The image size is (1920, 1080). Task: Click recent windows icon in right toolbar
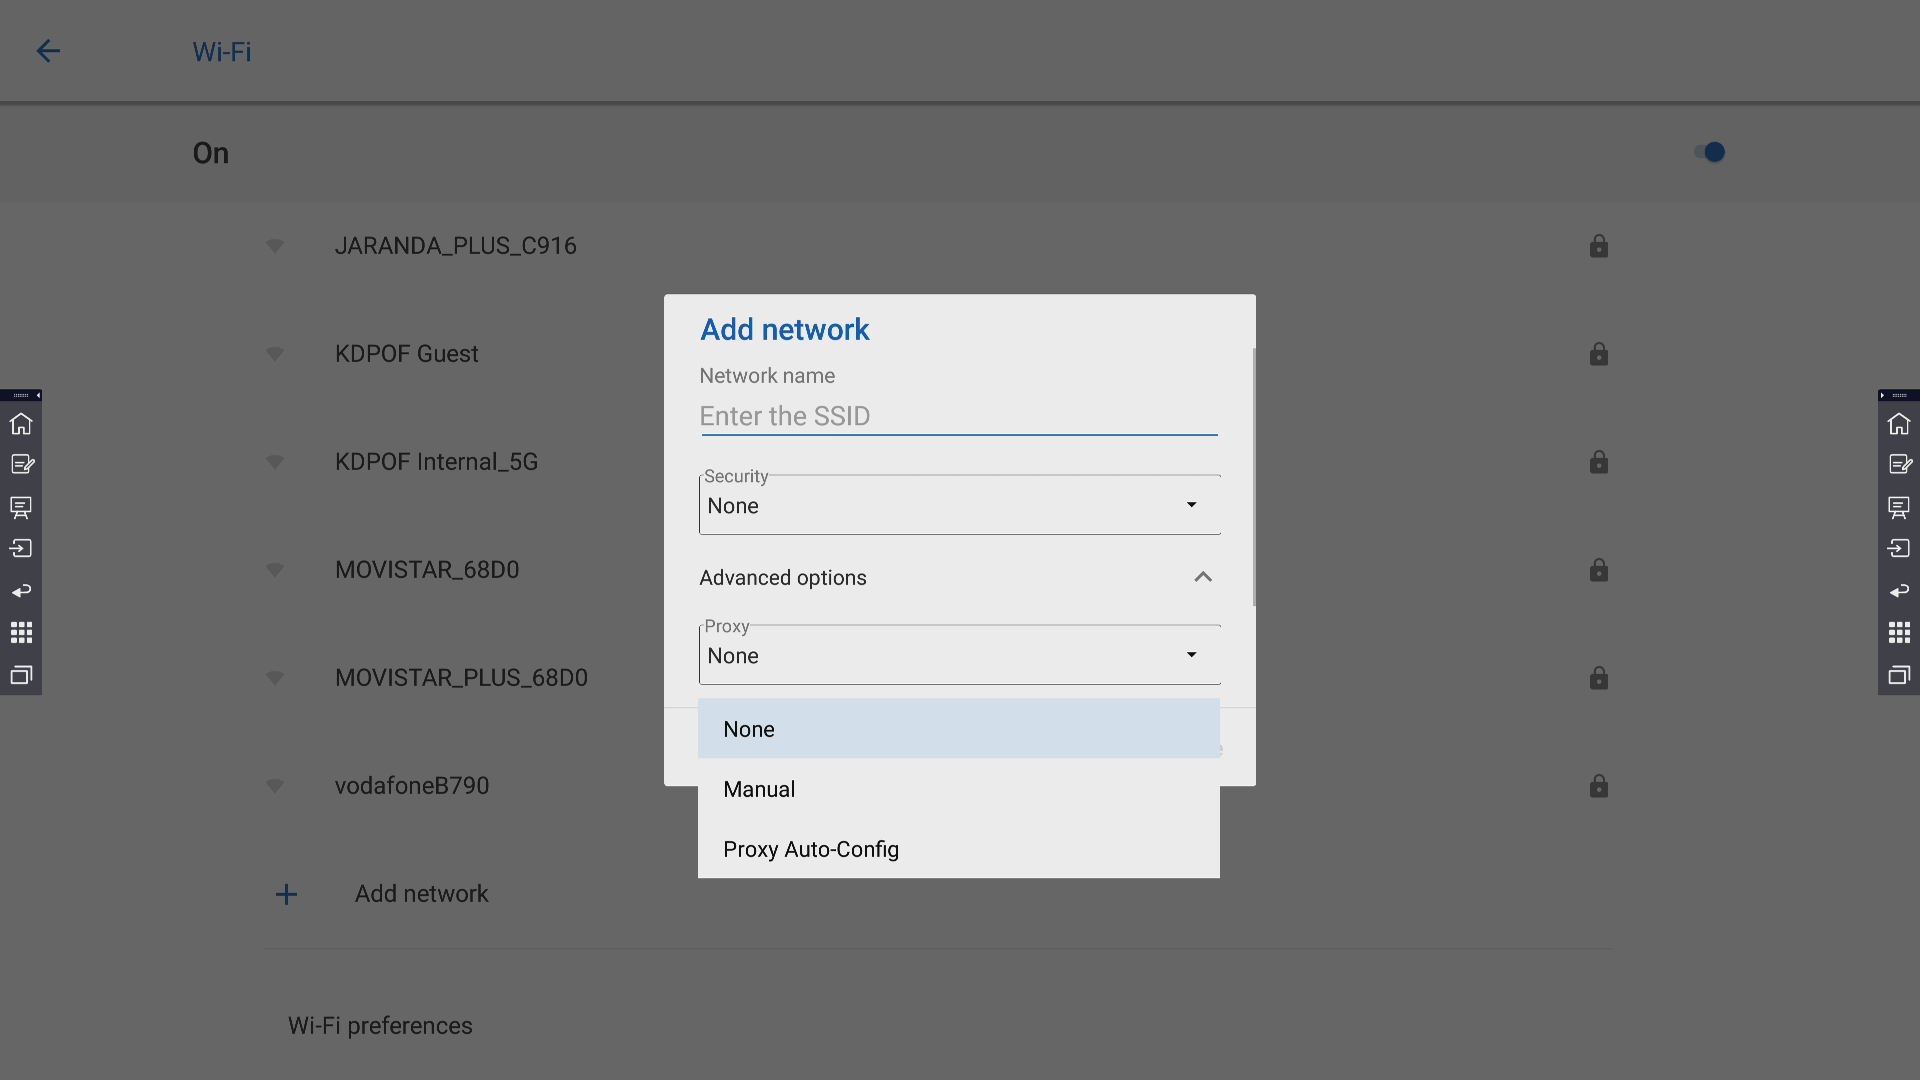point(1898,675)
